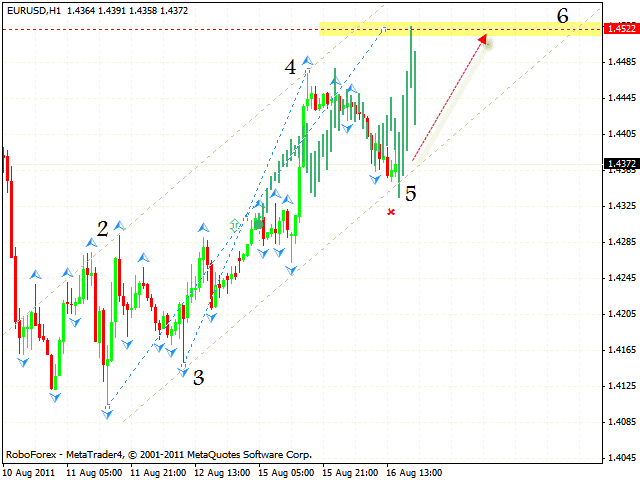Select the blue fractal arrow under the lowest candle
Viewport: 640px width, 480px height.
(x=107, y=412)
